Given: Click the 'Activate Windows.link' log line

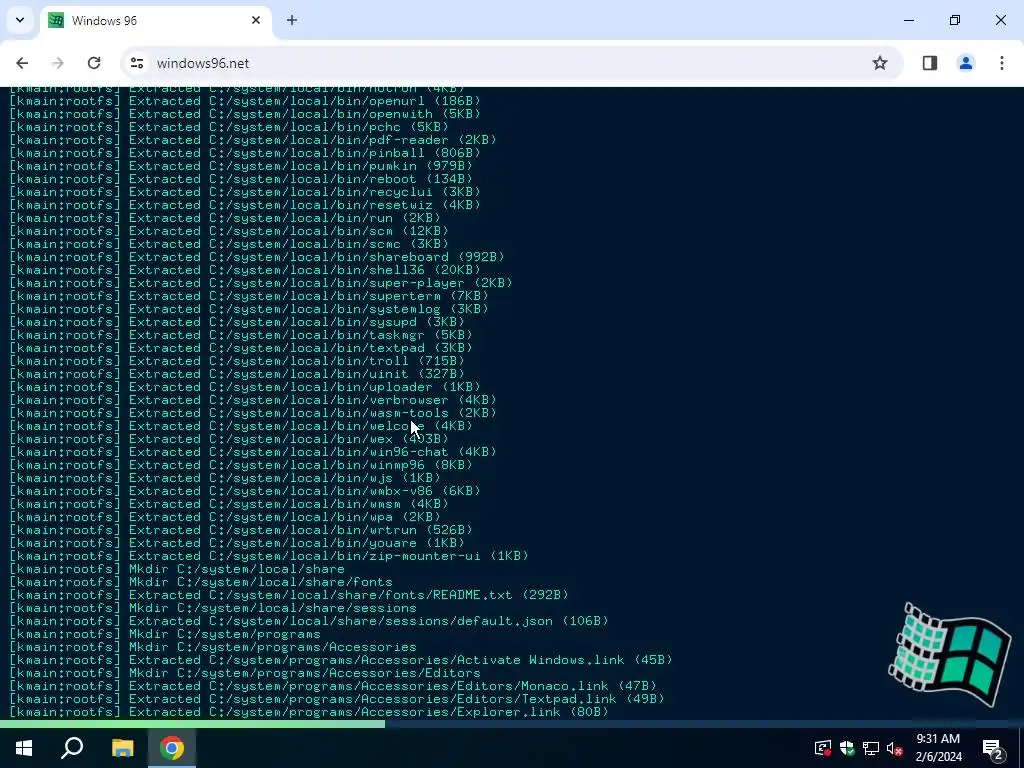Looking at the screenshot, I should coord(341,660).
